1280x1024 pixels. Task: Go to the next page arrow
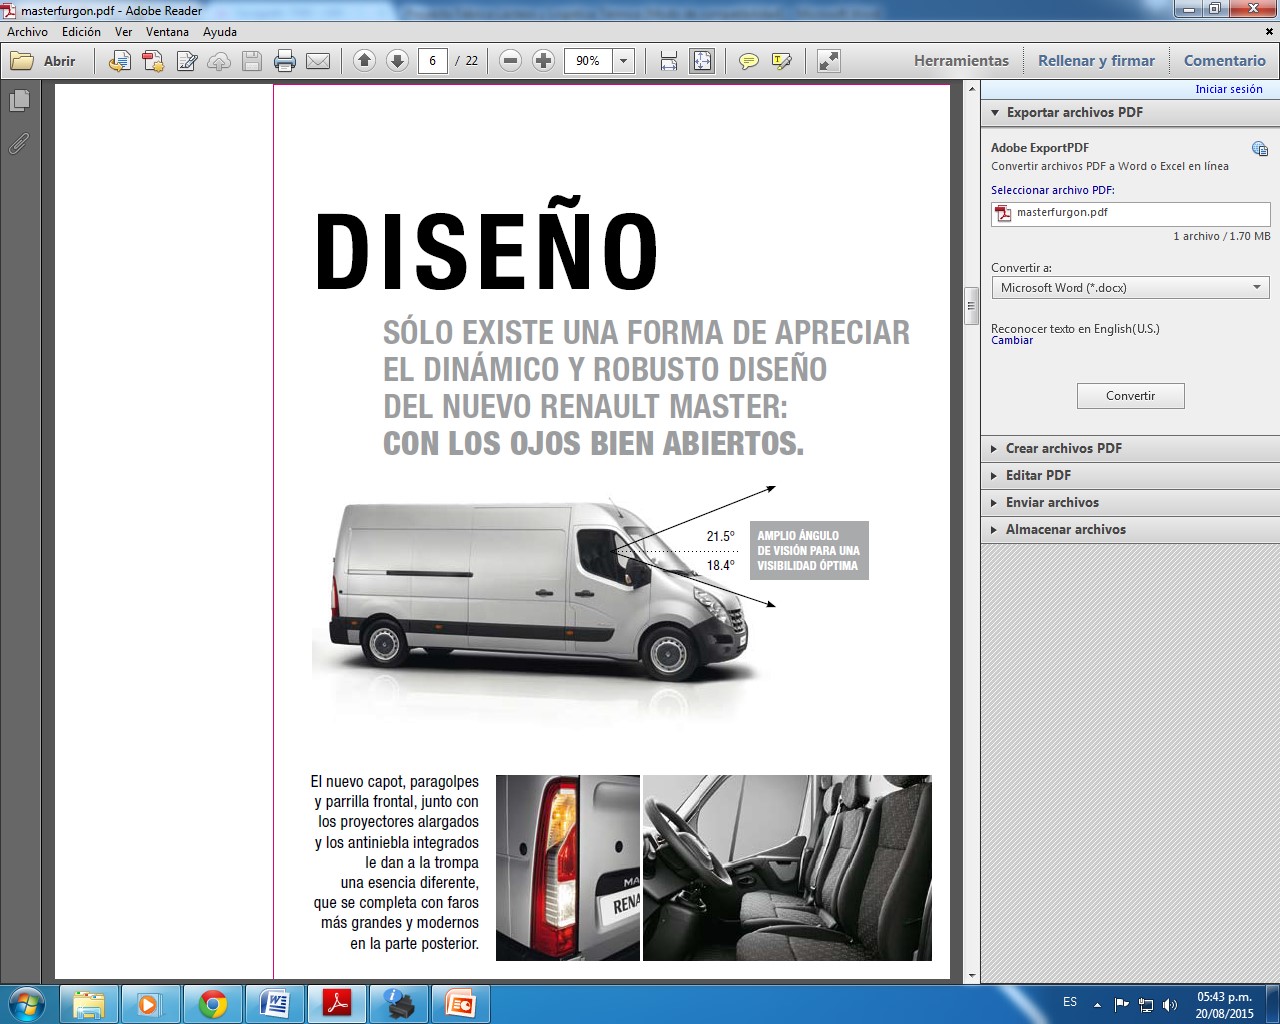pos(397,61)
